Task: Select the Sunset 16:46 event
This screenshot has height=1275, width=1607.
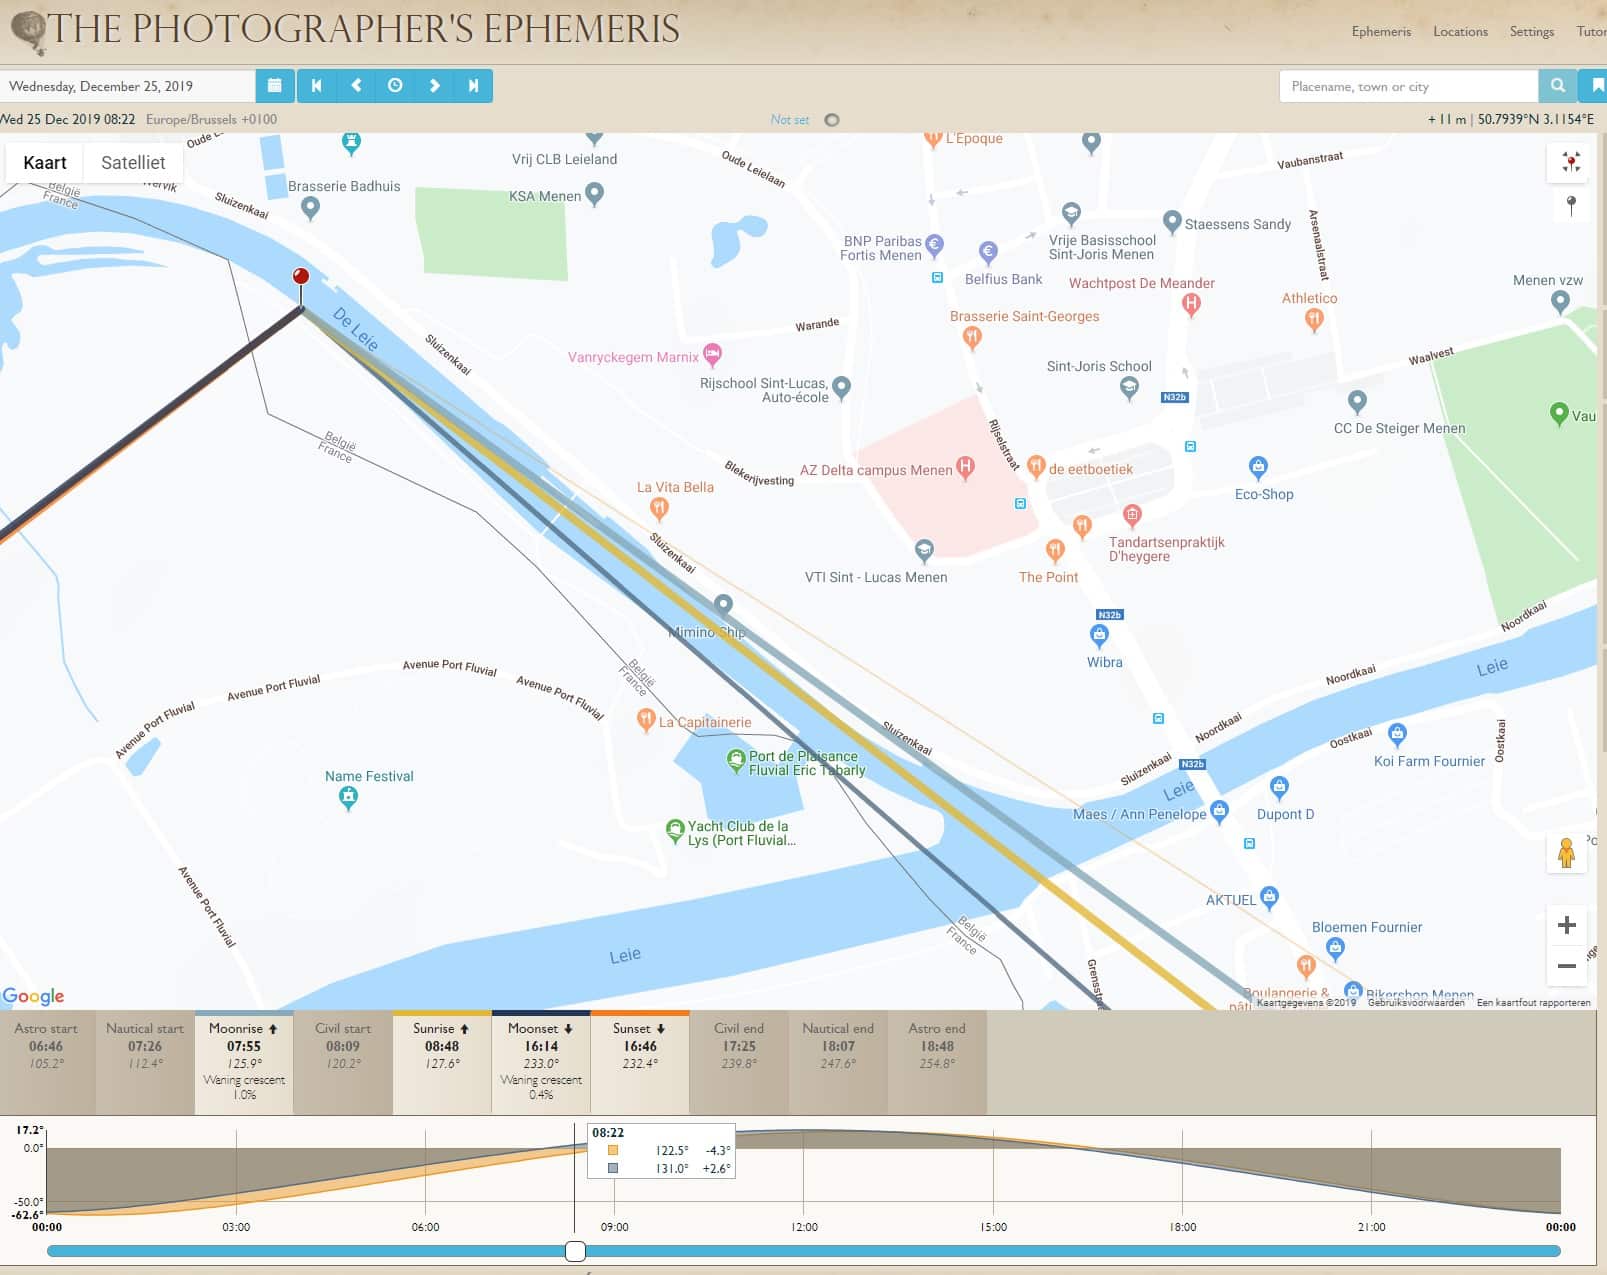Action: click(x=640, y=1062)
